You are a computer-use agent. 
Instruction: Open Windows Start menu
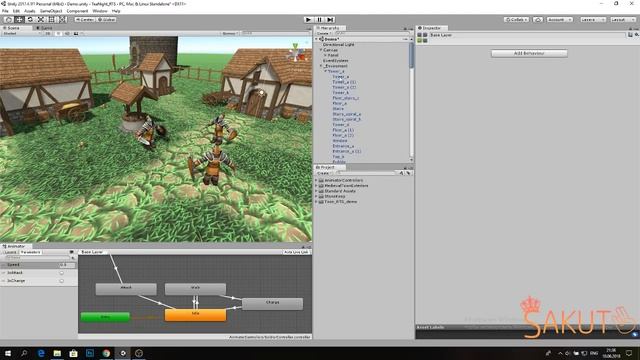coord(8,353)
